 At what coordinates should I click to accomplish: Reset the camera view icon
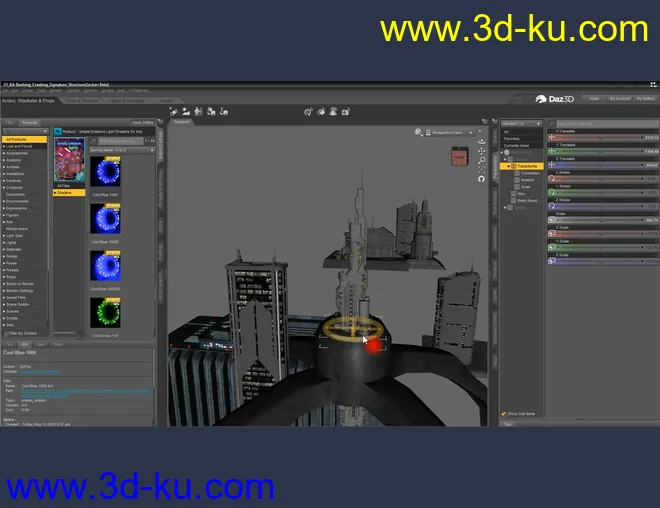pos(482,178)
